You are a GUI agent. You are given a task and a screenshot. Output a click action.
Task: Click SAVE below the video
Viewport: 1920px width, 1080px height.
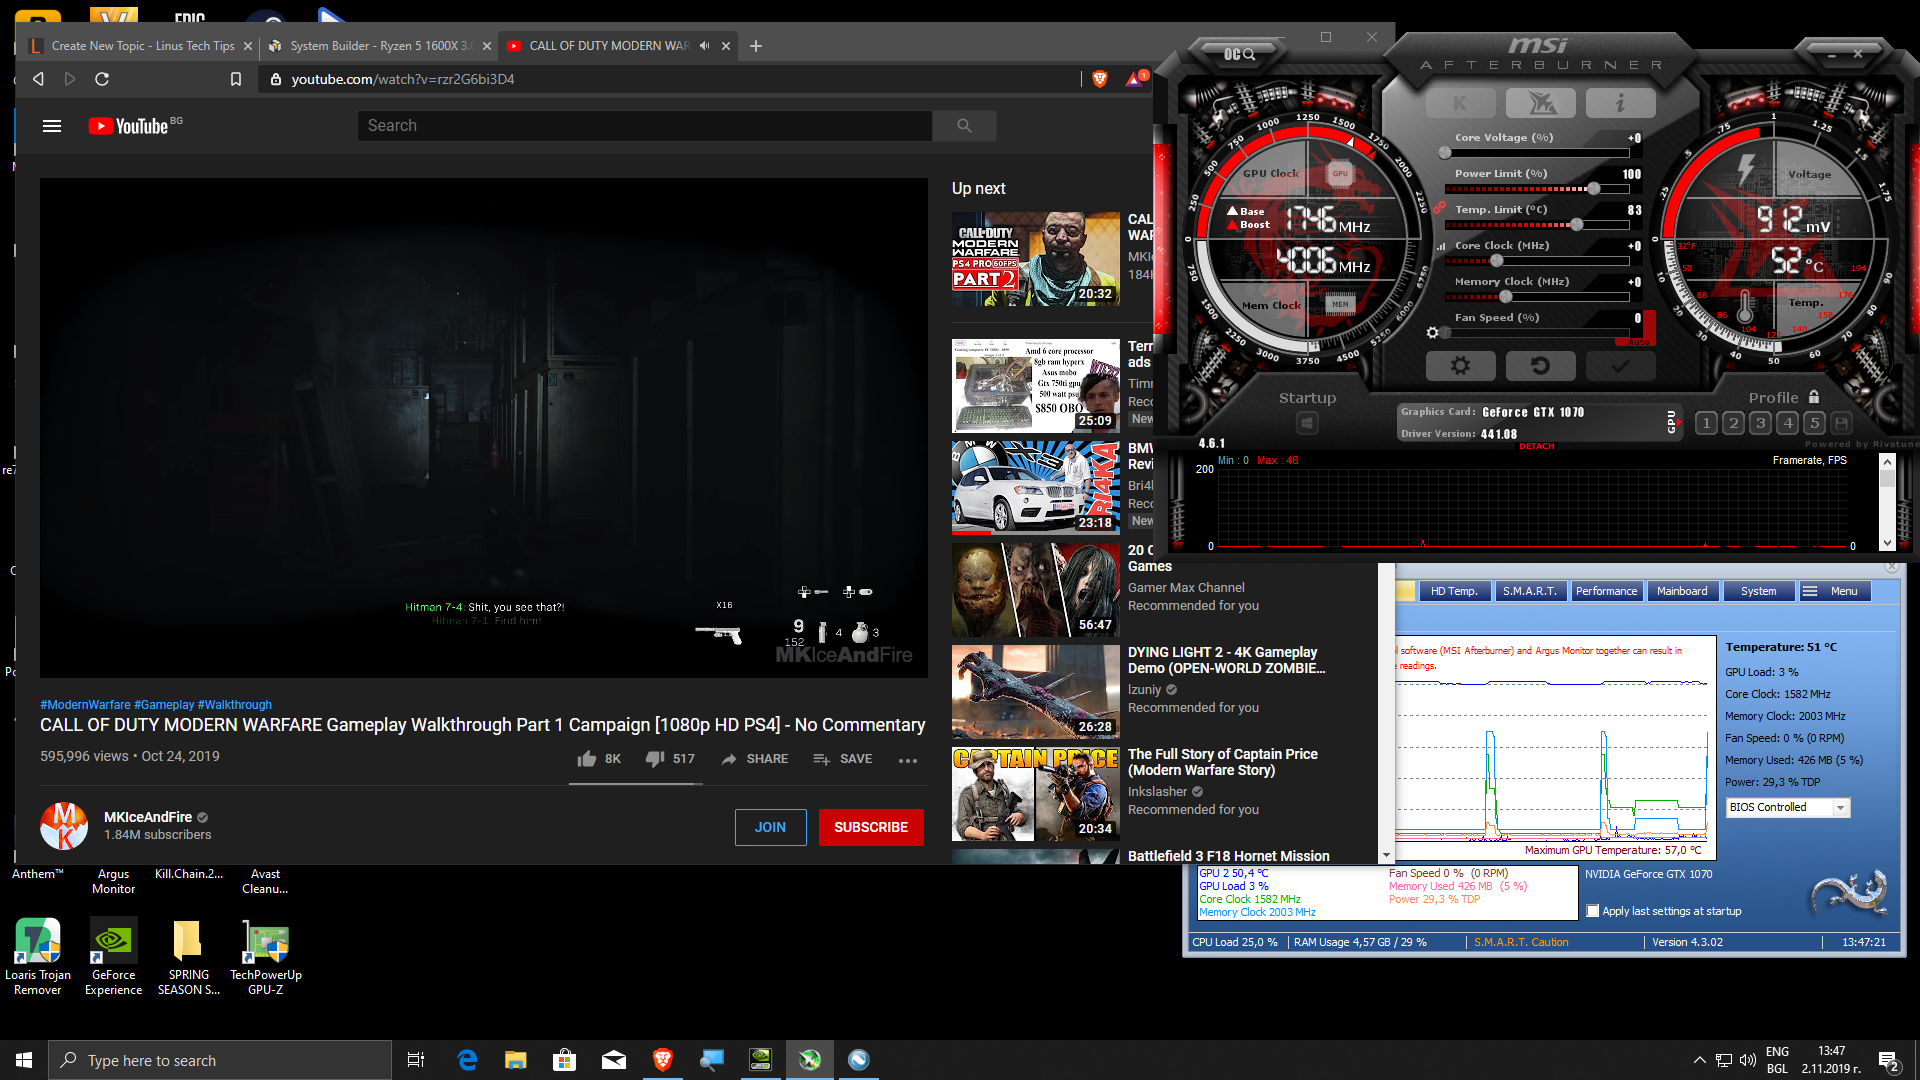(x=842, y=759)
